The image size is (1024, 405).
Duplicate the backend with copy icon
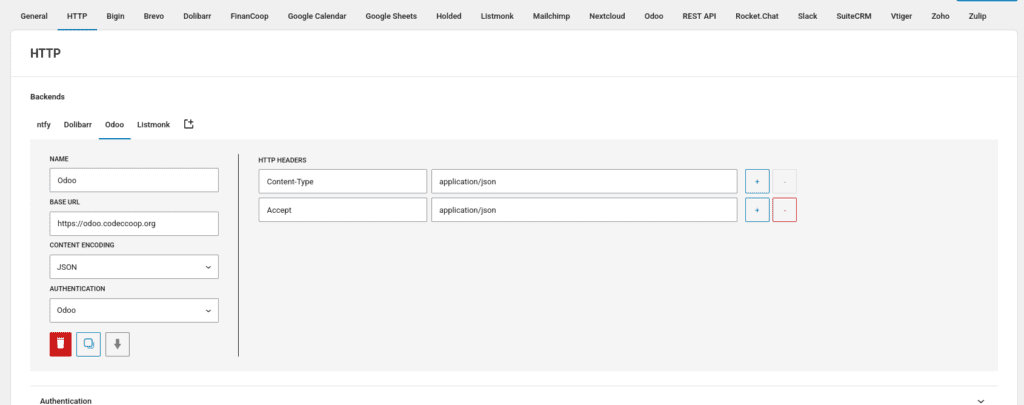pos(89,344)
